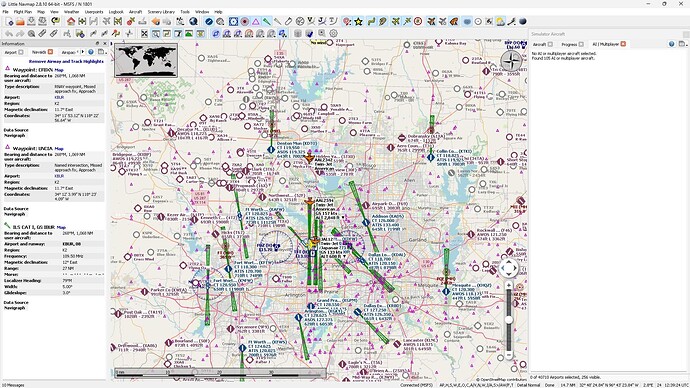Toggle the waypoints triangle icon in toolbar
Image resolution: width=690 pixels, height=388 pixels.
(256, 21)
